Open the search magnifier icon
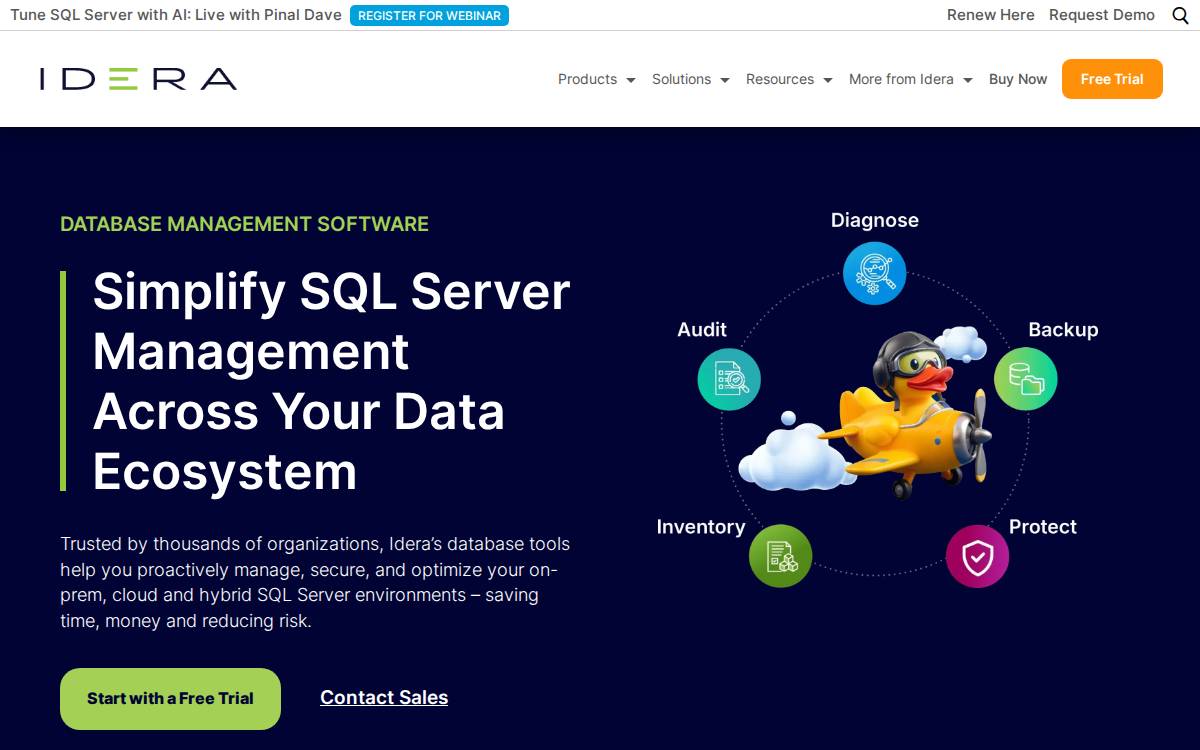 click(x=1180, y=16)
